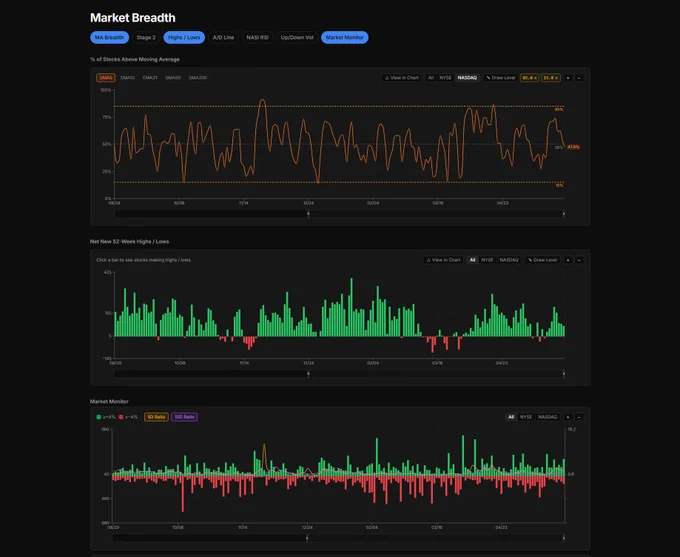
Task: Click the 'Market Breadth' page title
Action: coord(133,18)
